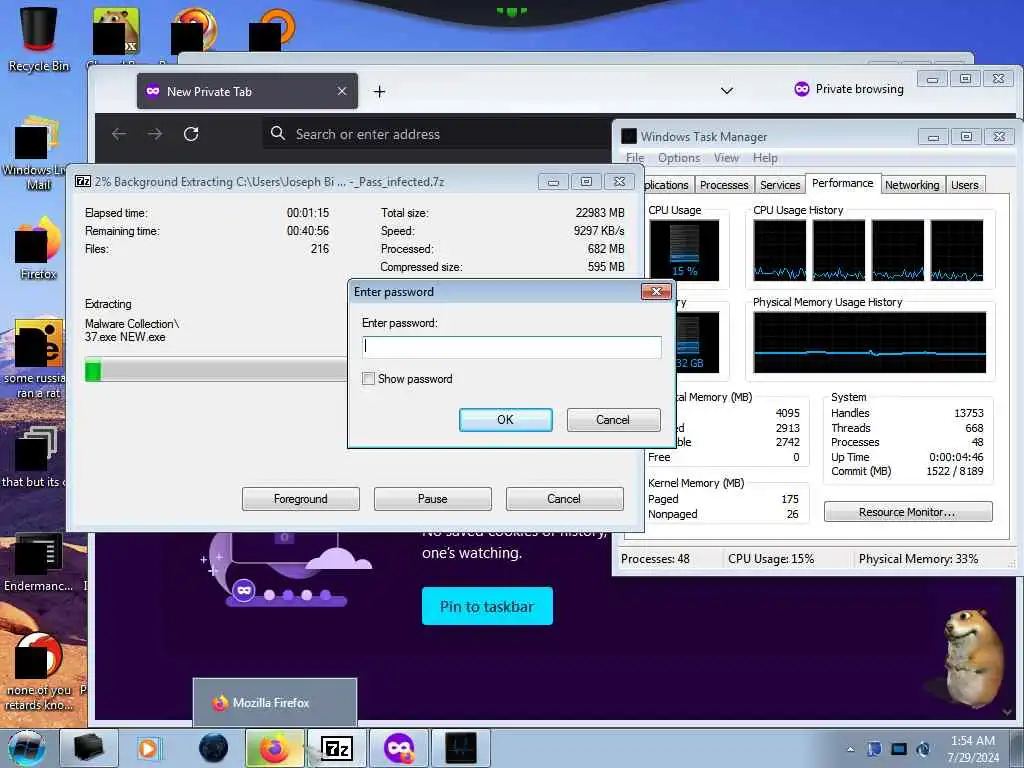The image size is (1024, 768).
Task: Open the Help menu in Task Manager
Action: (765, 158)
